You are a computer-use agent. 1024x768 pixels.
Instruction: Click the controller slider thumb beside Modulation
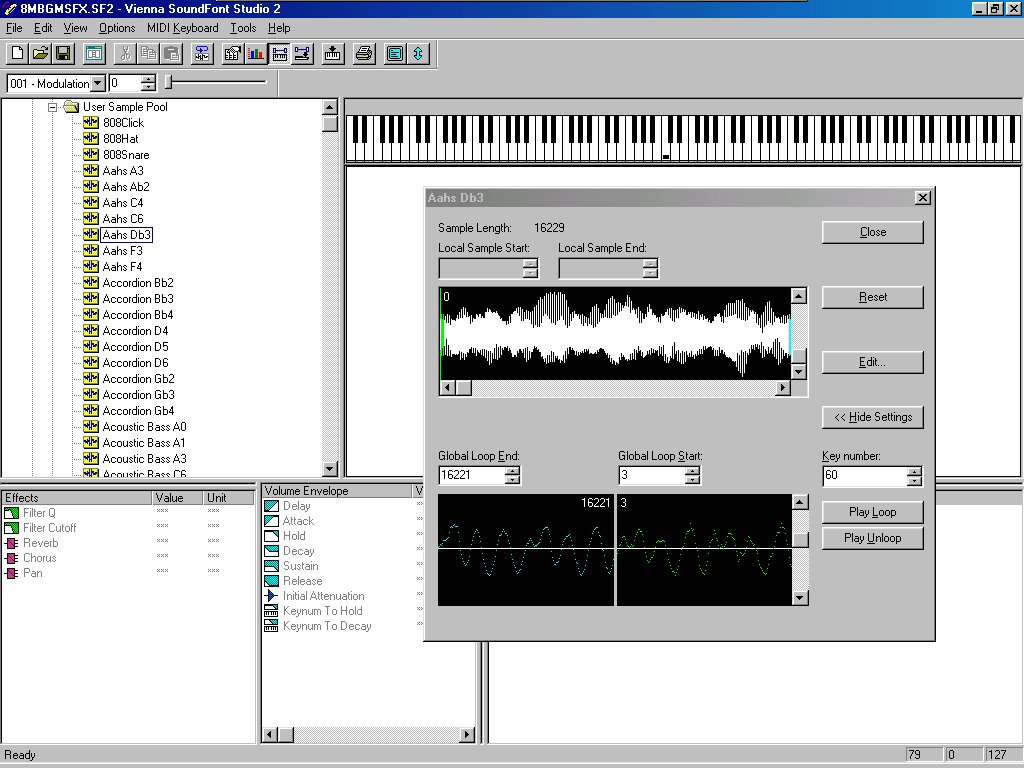tap(168, 82)
